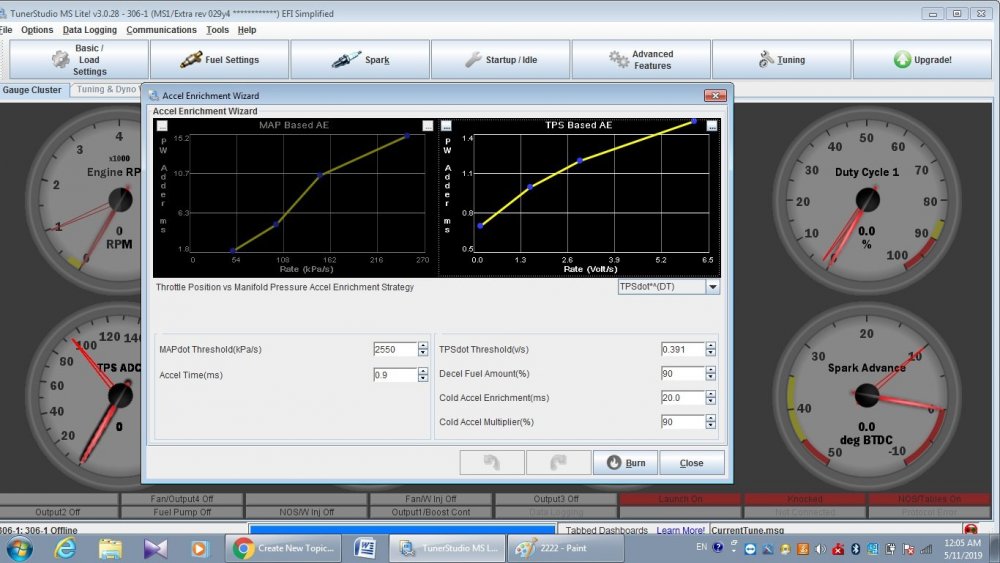Click top-right corner button of TPS Based AE graph
This screenshot has height=563, width=1000.
712,126
